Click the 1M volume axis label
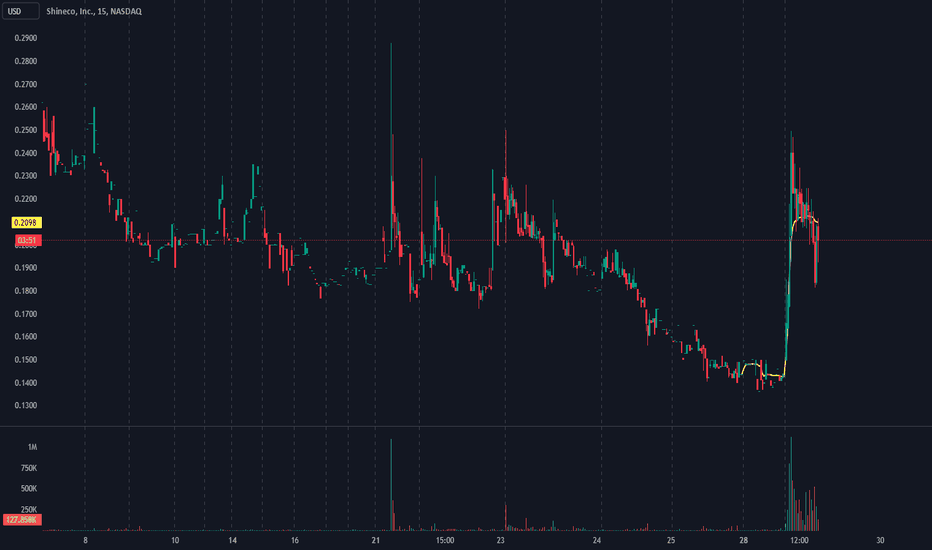Viewport: 932px width, 550px height. [x=32, y=447]
